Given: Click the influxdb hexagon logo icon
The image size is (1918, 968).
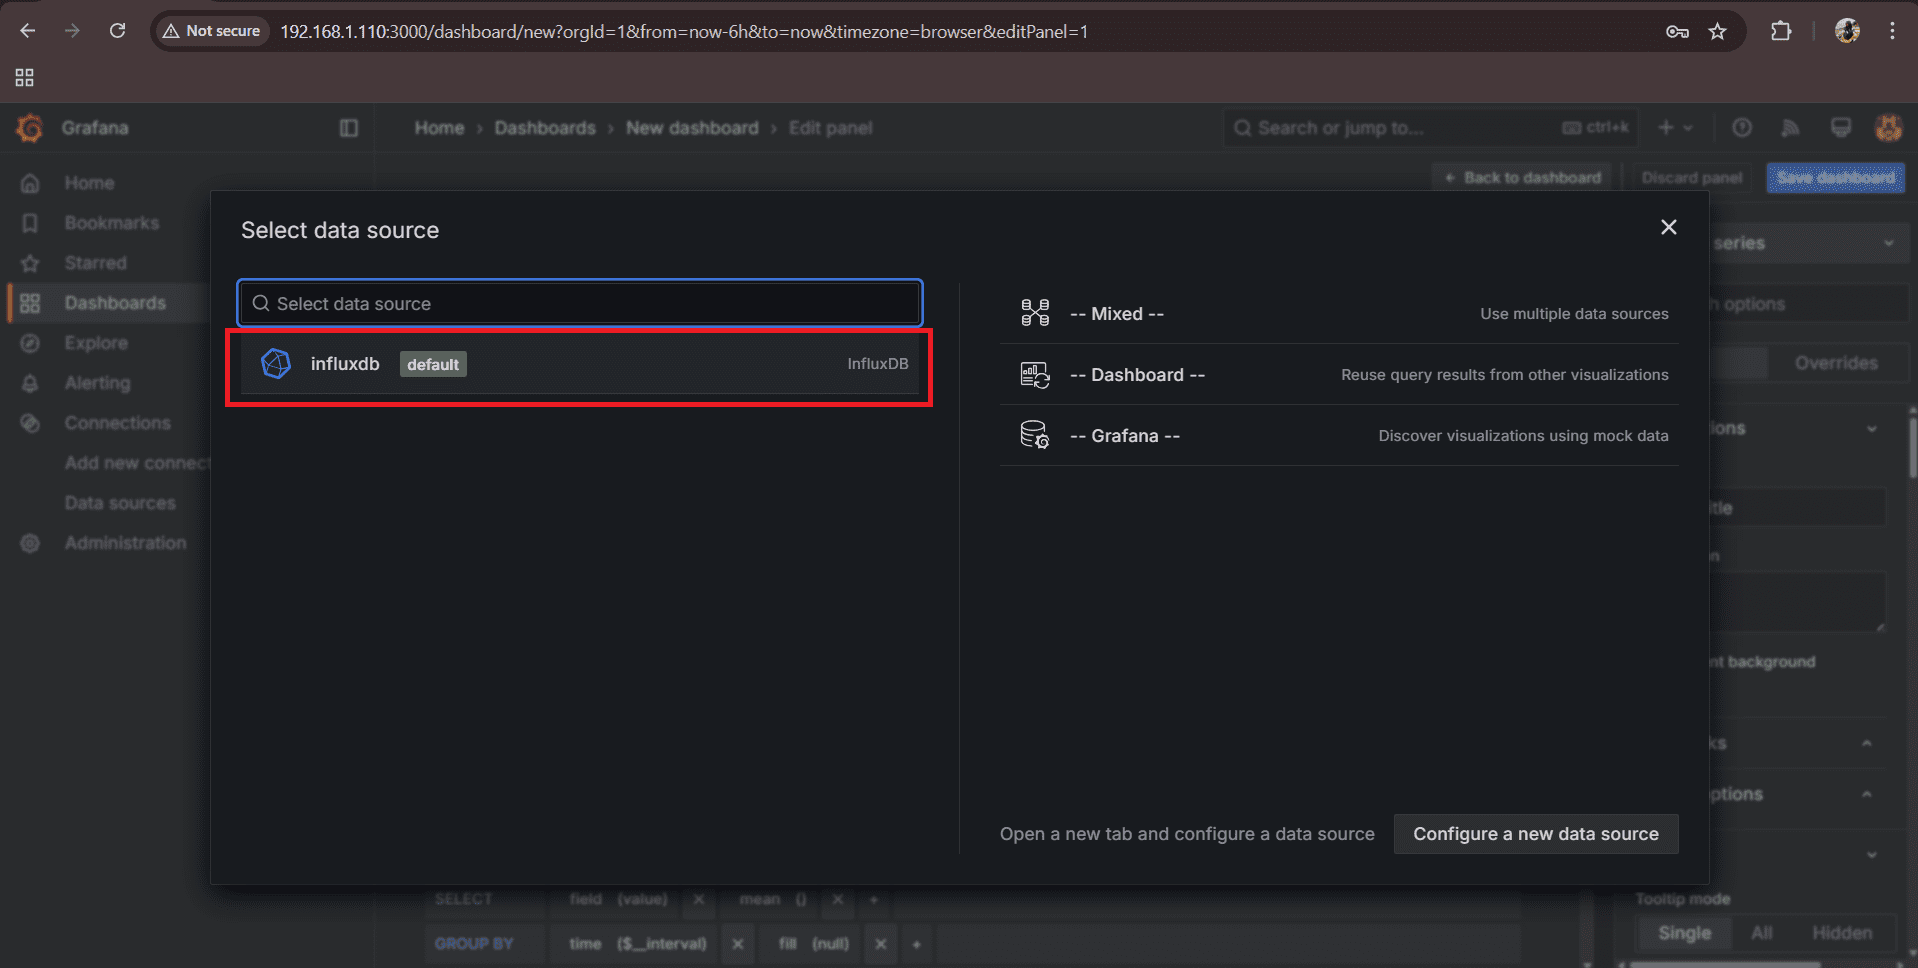Looking at the screenshot, I should (x=276, y=364).
